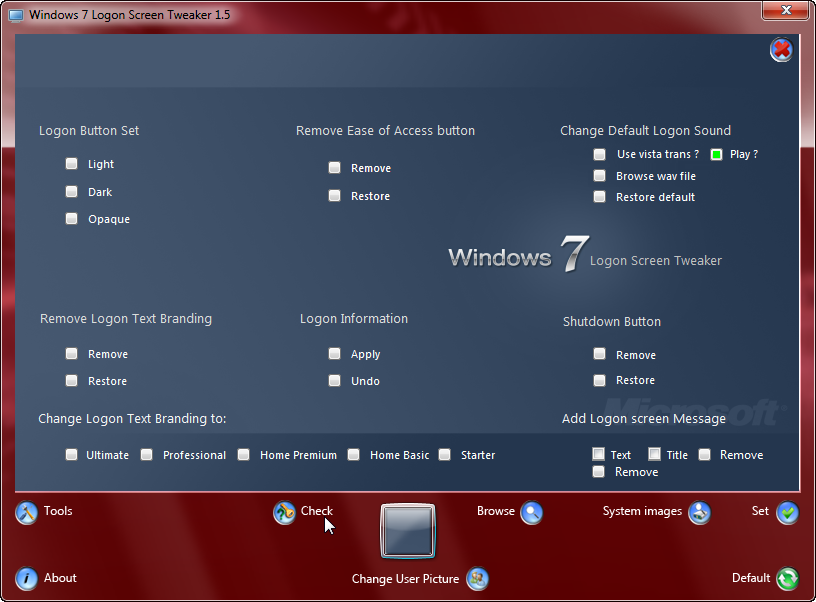Screen dimensions: 816x602
Task: Enable 'Use vista trans ?' option
Action: 599,154
